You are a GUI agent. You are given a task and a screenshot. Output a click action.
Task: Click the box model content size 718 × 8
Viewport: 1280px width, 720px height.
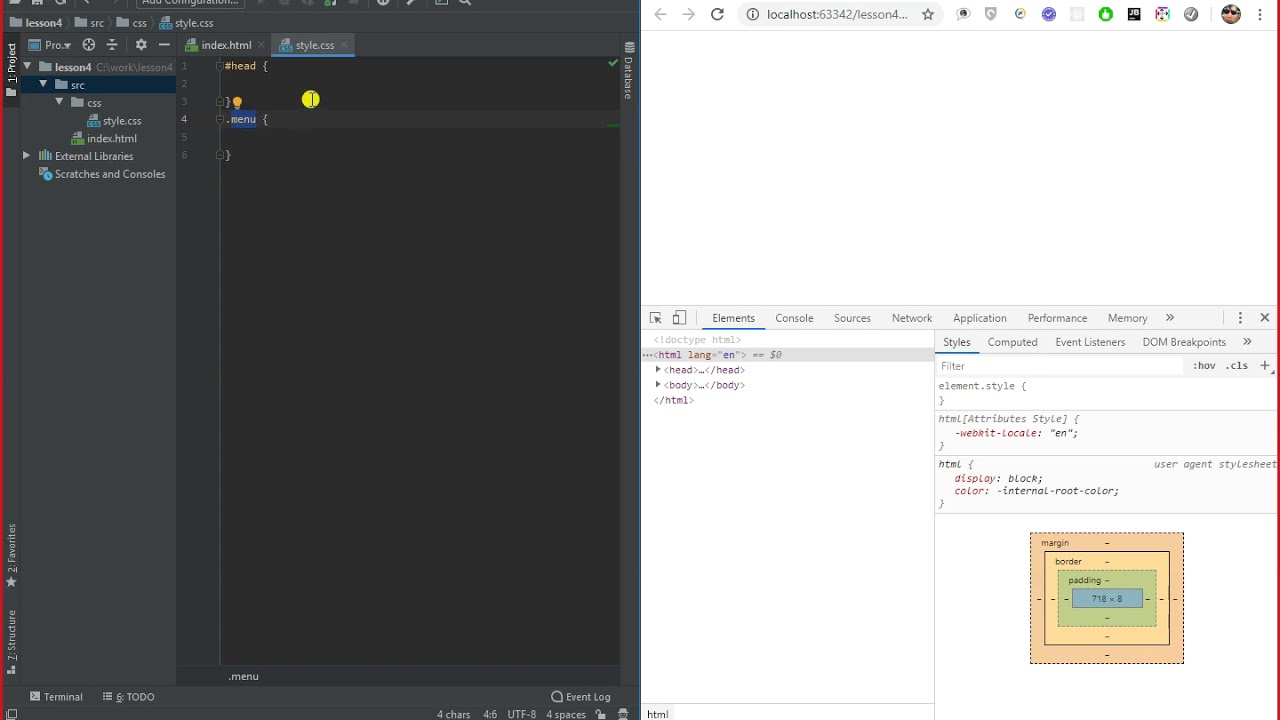tap(1106, 599)
